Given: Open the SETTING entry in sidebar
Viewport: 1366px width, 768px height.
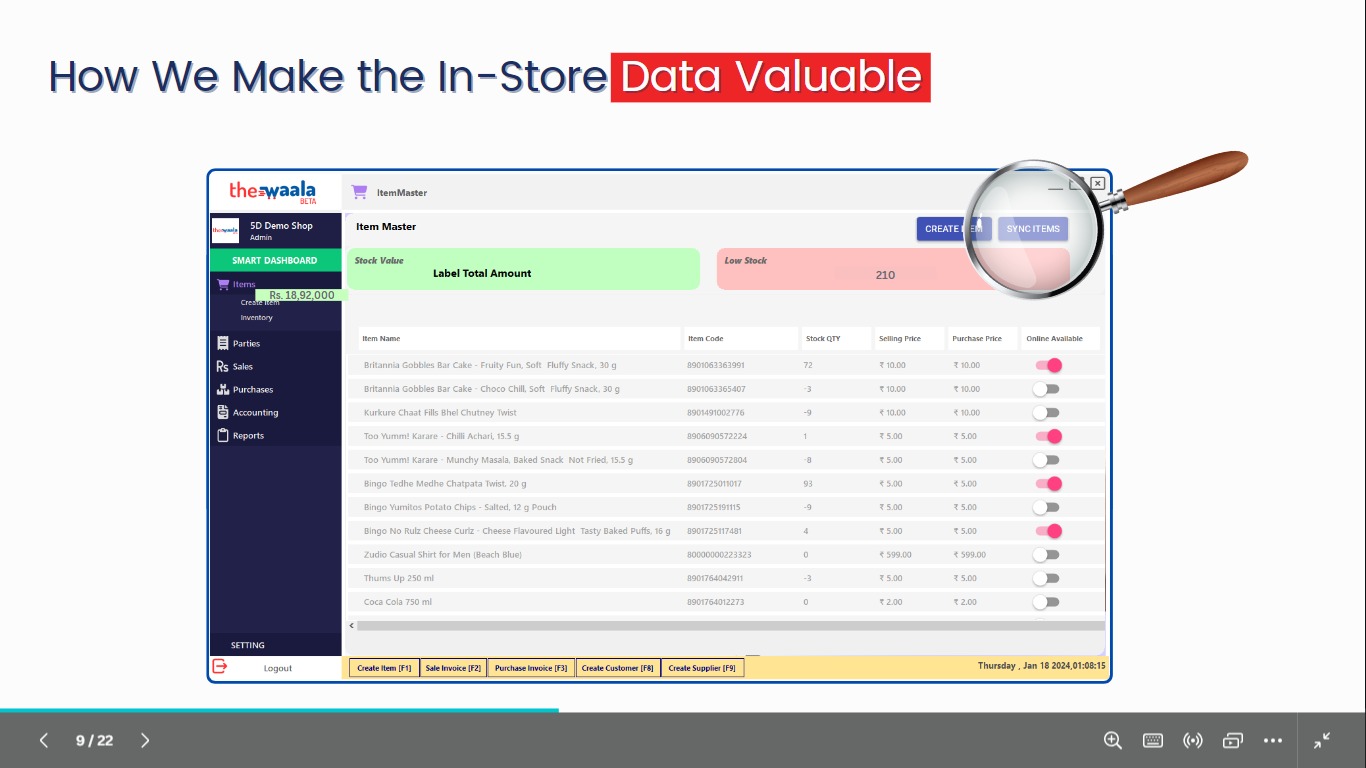Looking at the screenshot, I should pyautogui.click(x=248, y=645).
